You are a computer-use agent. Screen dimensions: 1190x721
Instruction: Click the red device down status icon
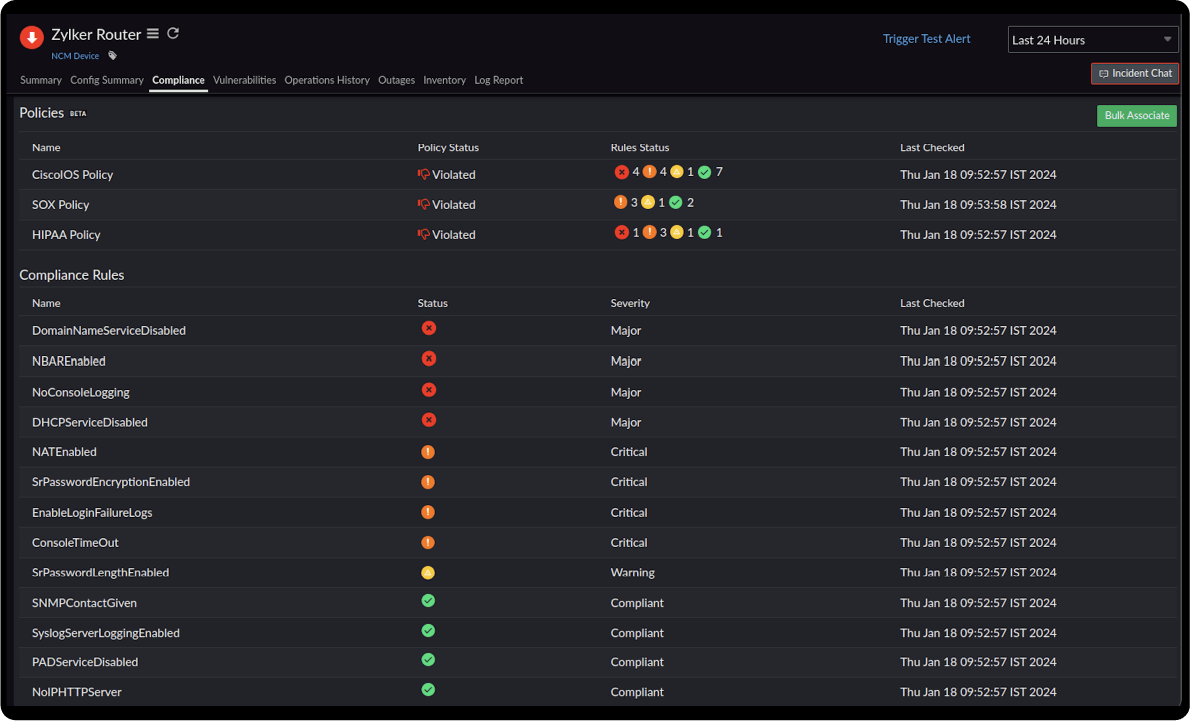[31, 38]
